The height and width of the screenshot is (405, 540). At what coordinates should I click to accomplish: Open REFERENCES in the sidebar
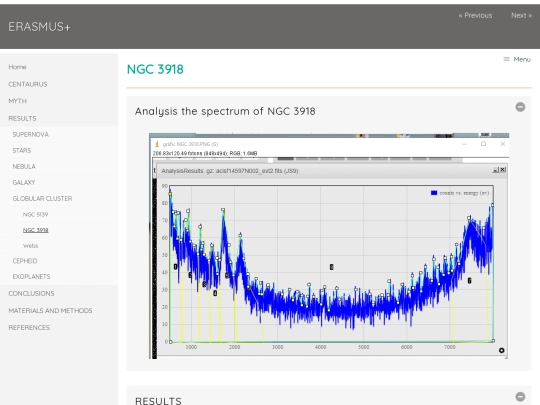click(x=29, y=328)
